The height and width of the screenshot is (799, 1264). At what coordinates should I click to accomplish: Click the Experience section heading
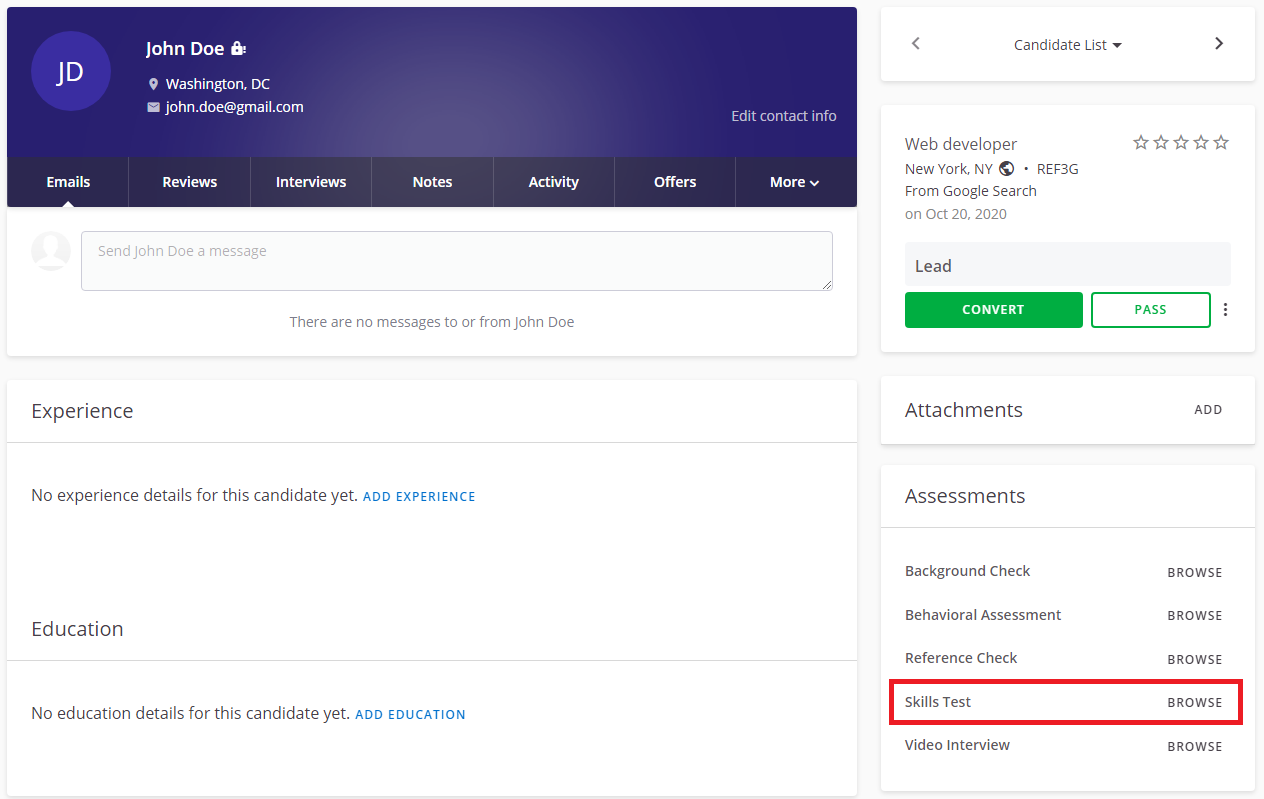(82, 411)
